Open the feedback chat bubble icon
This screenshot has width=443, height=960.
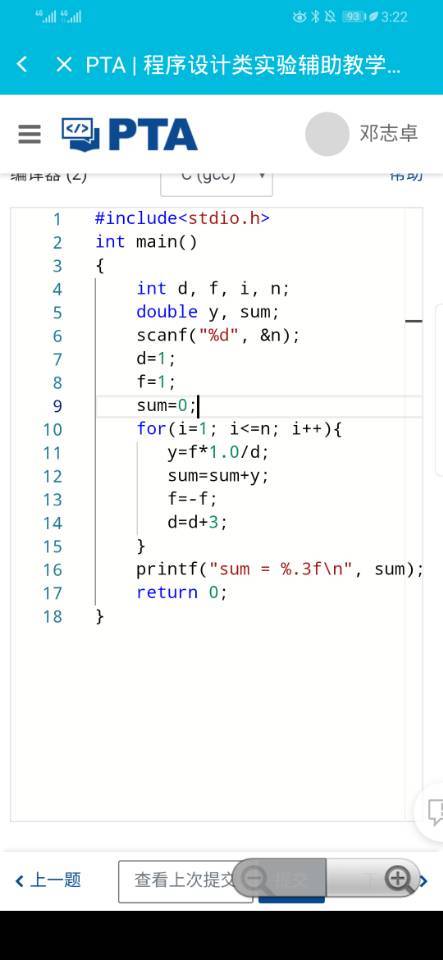click(x=434, y=812)
